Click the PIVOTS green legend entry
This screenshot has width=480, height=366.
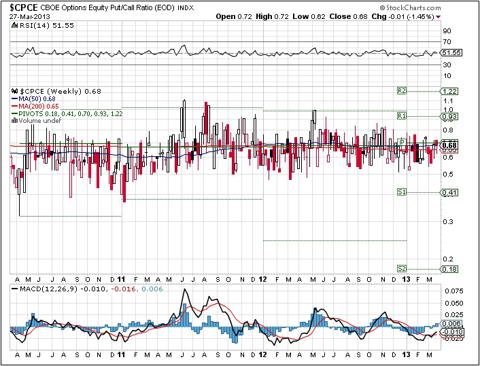pyautogui.click(x=67, y=114)
